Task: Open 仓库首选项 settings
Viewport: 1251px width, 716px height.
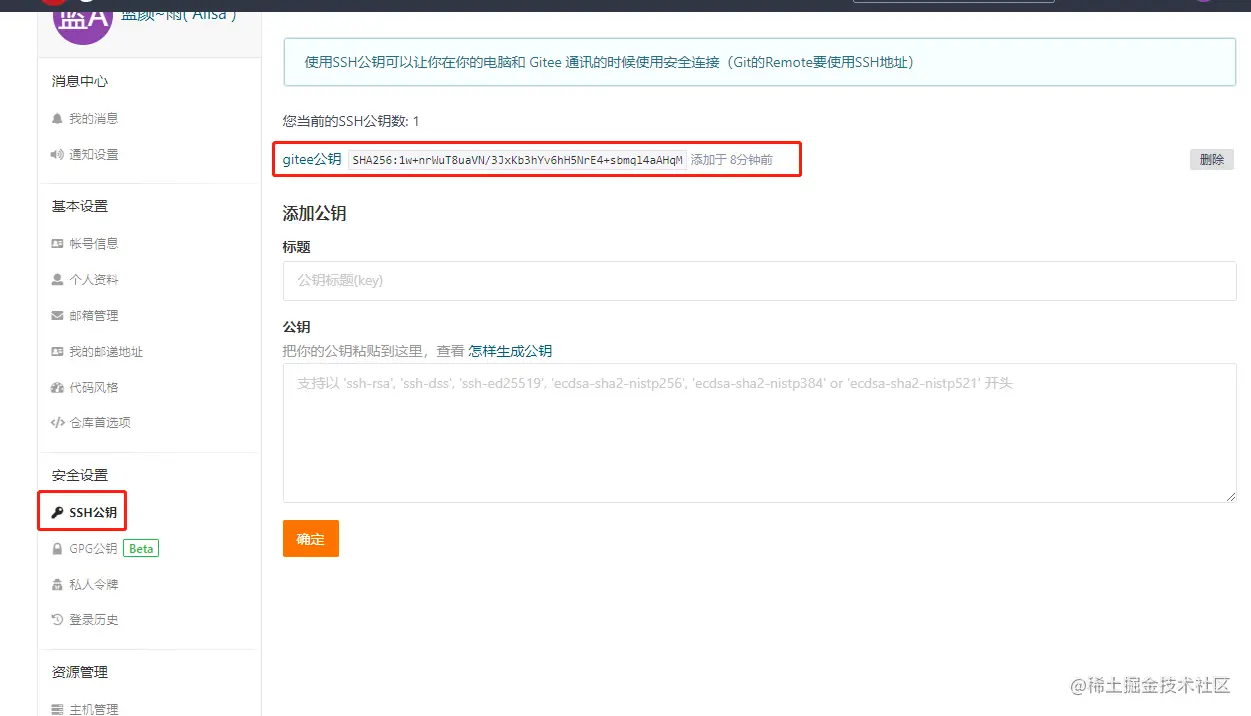Action: pos(99,422)
